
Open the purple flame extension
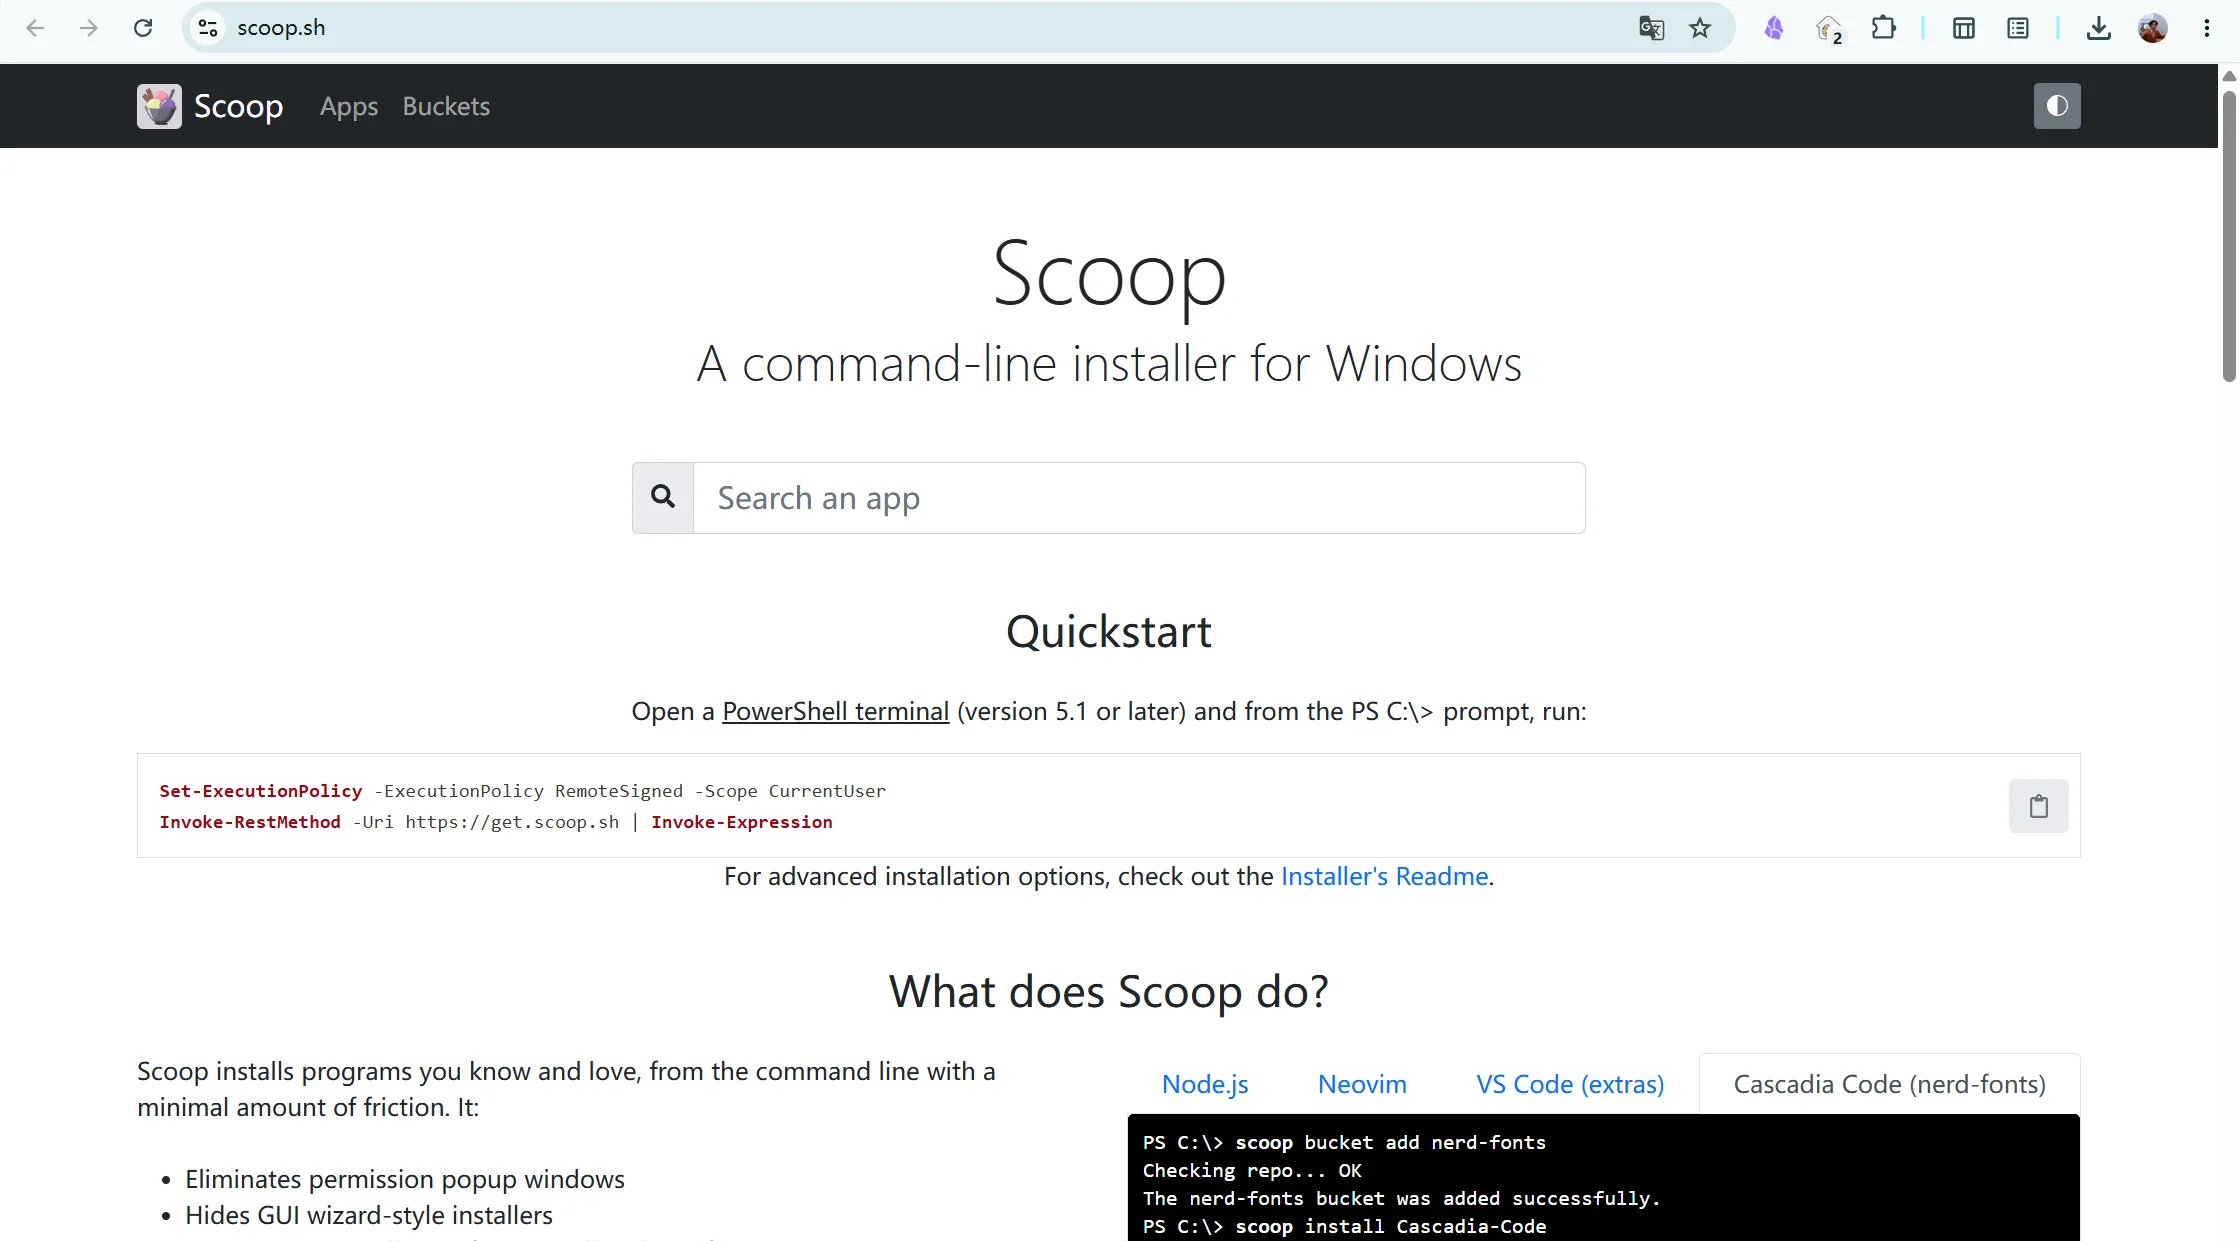coord(1774,28)
